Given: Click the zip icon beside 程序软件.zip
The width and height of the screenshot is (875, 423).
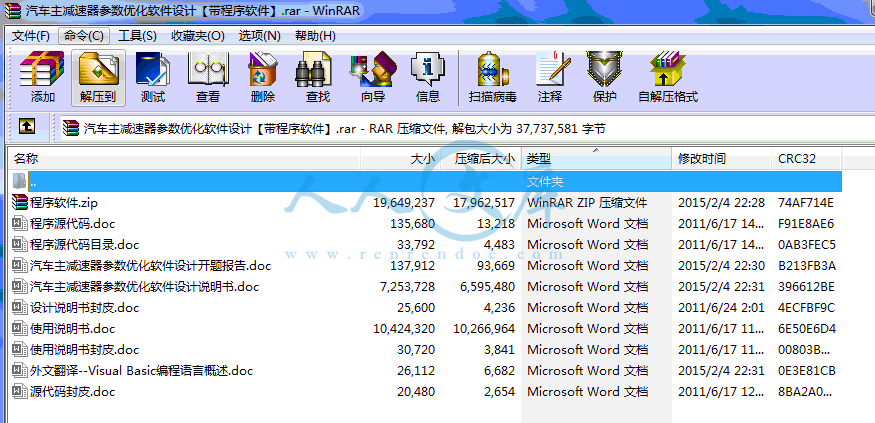Looking at the screenshot, I should click(20, 203).
